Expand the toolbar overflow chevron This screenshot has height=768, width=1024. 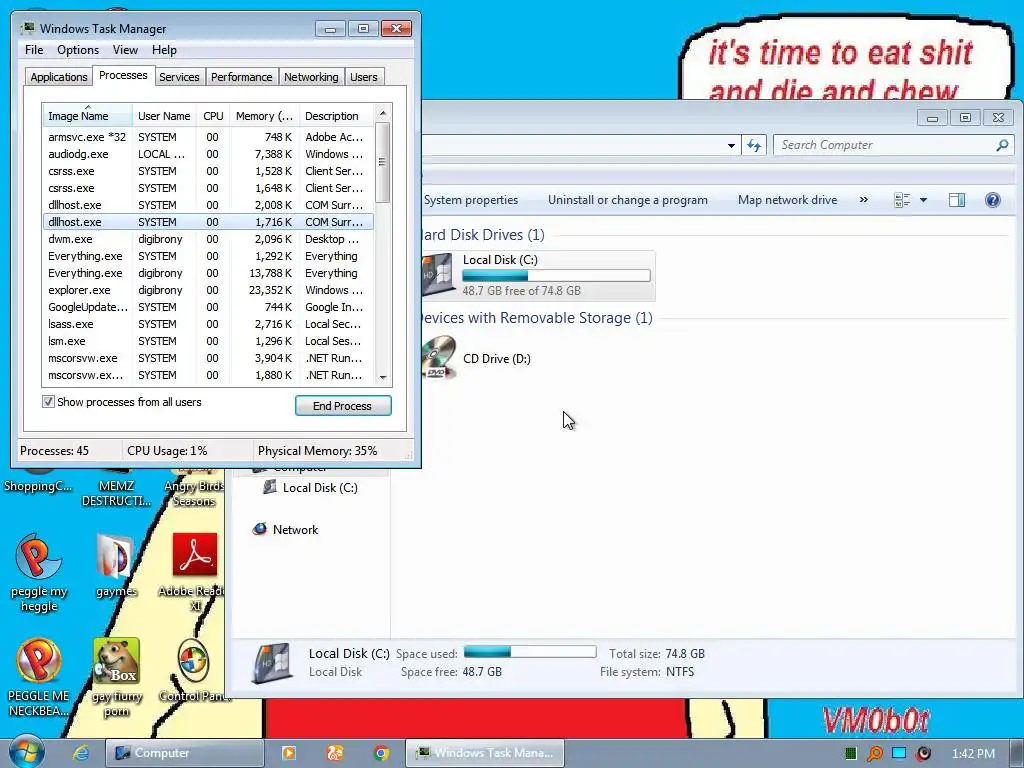click(x=863, y=200)
